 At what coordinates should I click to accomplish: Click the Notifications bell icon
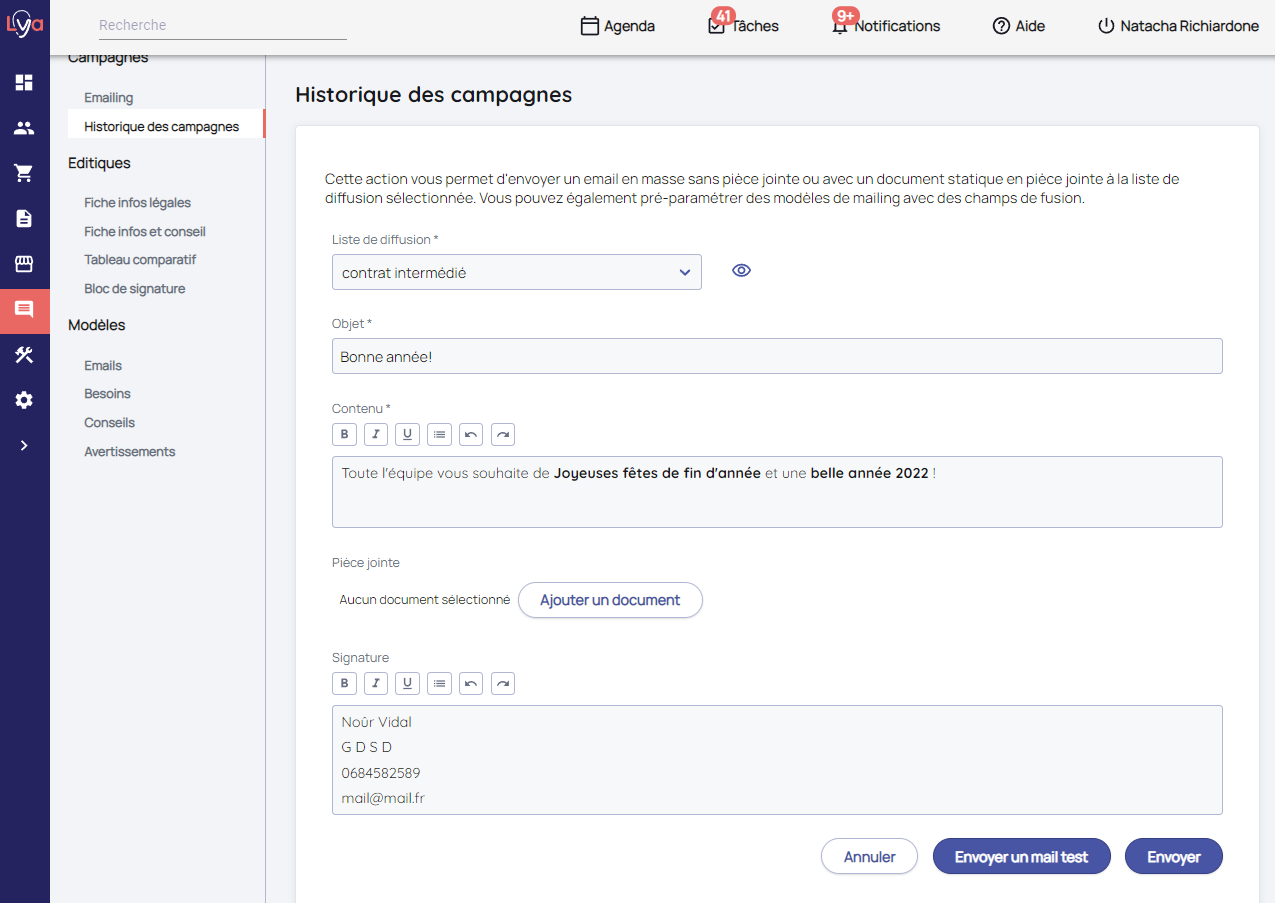[840, 27]
